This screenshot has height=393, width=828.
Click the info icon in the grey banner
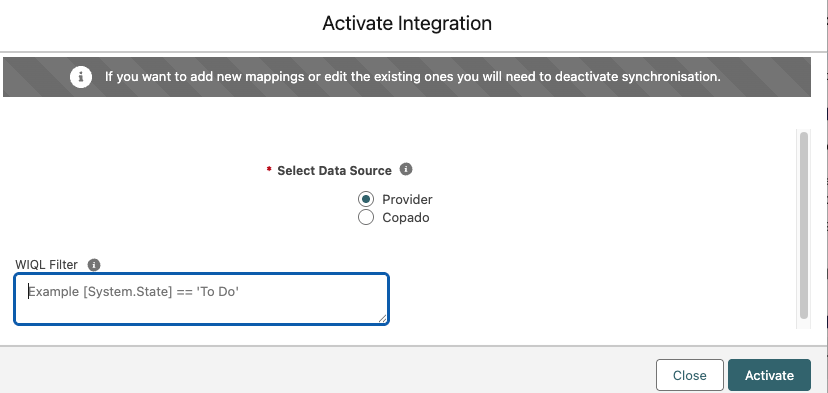(x=81, y=77)
